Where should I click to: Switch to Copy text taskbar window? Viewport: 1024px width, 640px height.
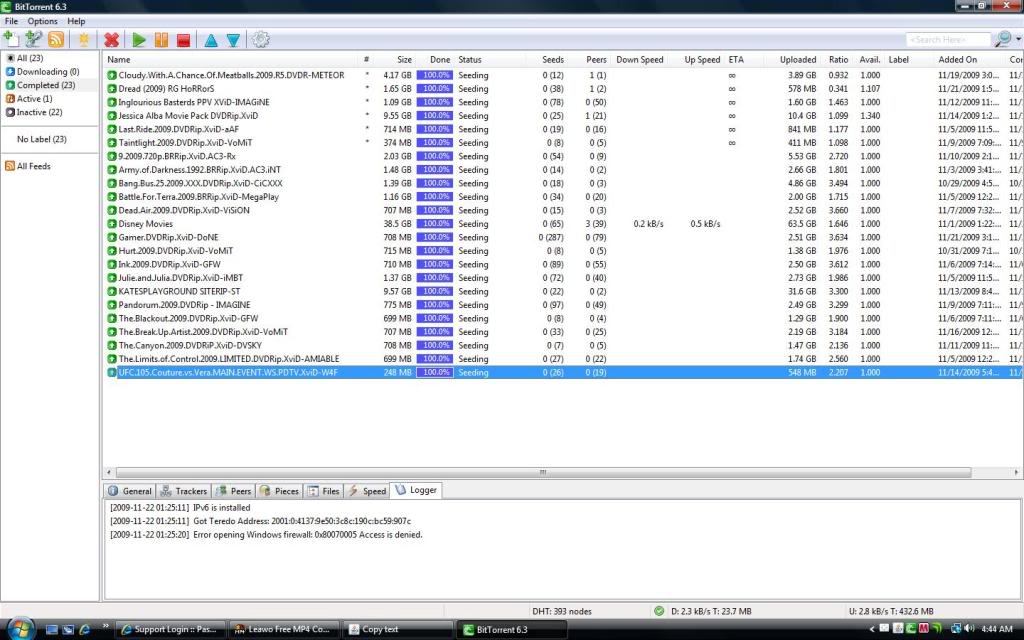[x=397, y=630]
